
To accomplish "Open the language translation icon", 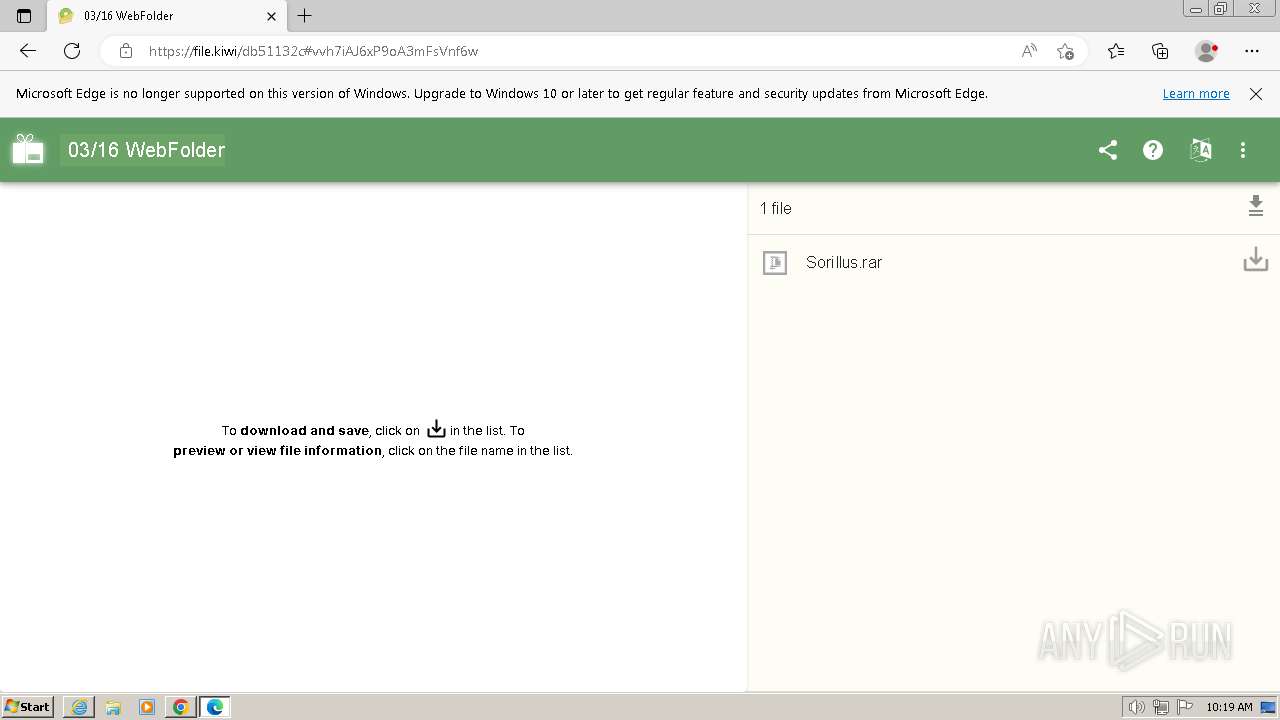I will pyautogui.click(x=1200, y=150).
